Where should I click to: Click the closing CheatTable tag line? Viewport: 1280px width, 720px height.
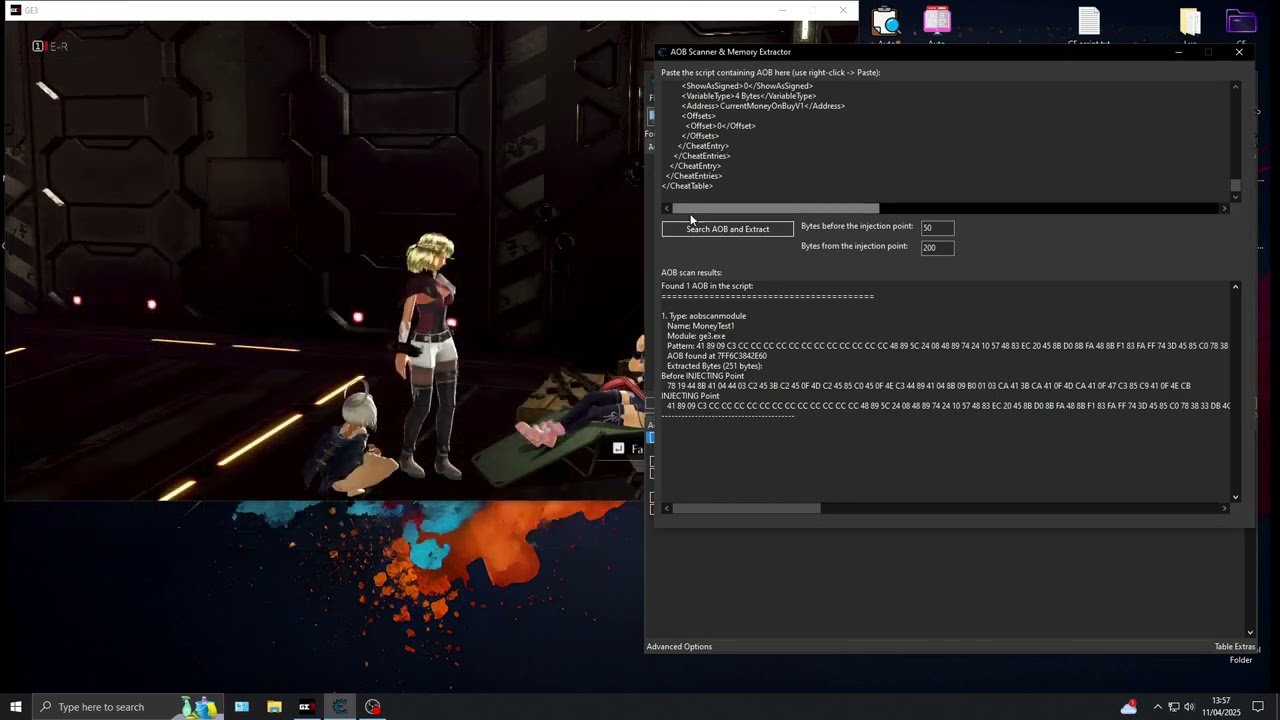click(687, 186)
